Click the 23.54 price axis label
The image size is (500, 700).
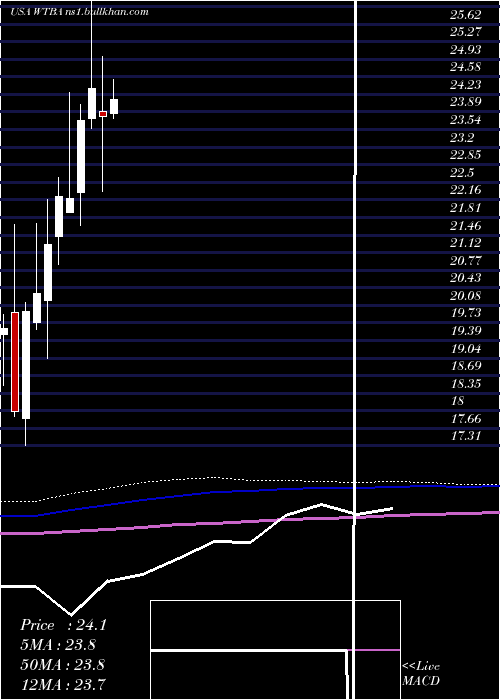(x=466, y=120)
